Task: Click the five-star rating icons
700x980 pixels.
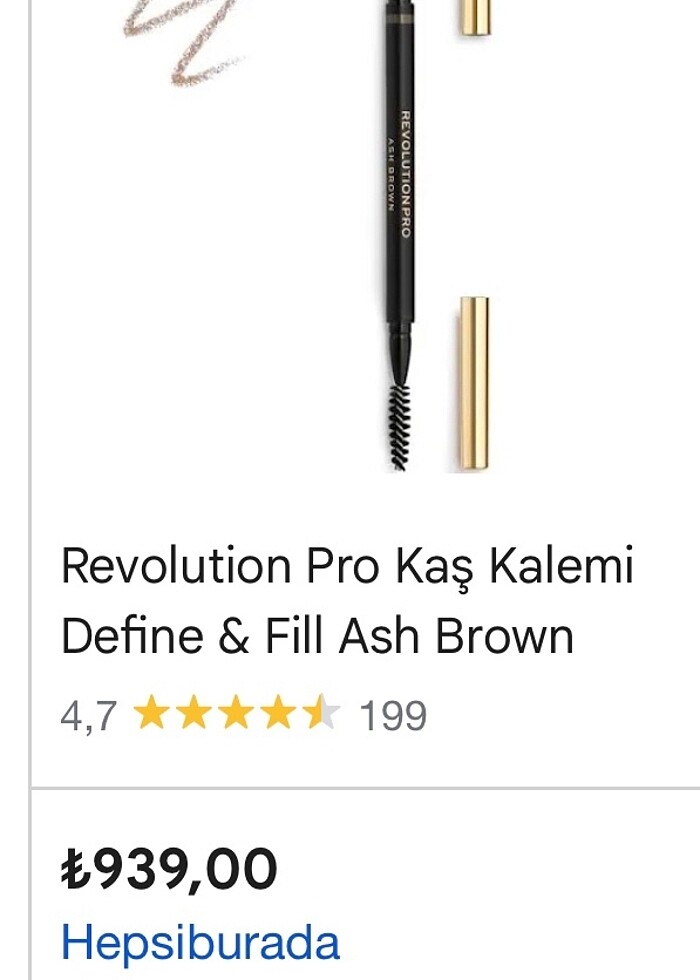Action: pyautogui.click(x=238, y=712)
